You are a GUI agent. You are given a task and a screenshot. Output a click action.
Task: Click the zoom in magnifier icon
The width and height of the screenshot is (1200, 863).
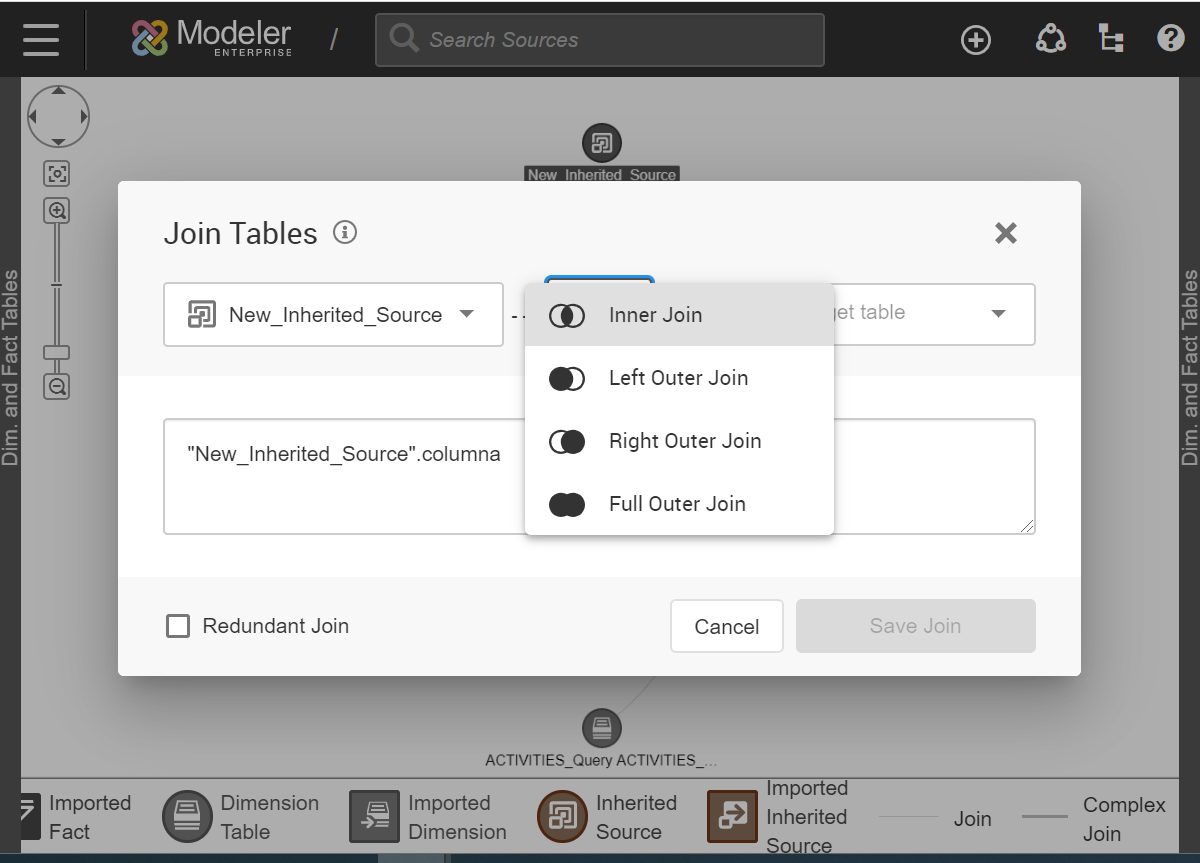[x=57, y=211]
